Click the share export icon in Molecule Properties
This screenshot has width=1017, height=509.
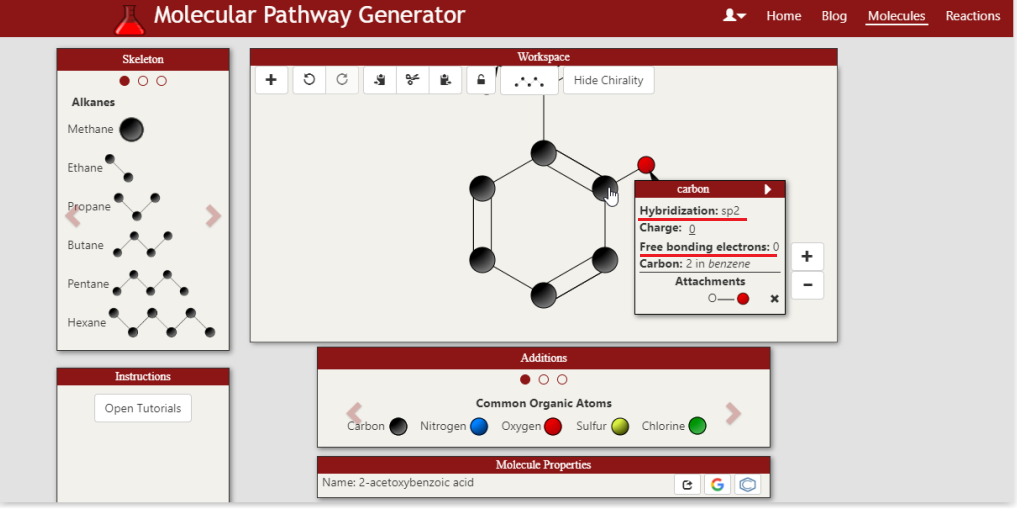[687, 485]
